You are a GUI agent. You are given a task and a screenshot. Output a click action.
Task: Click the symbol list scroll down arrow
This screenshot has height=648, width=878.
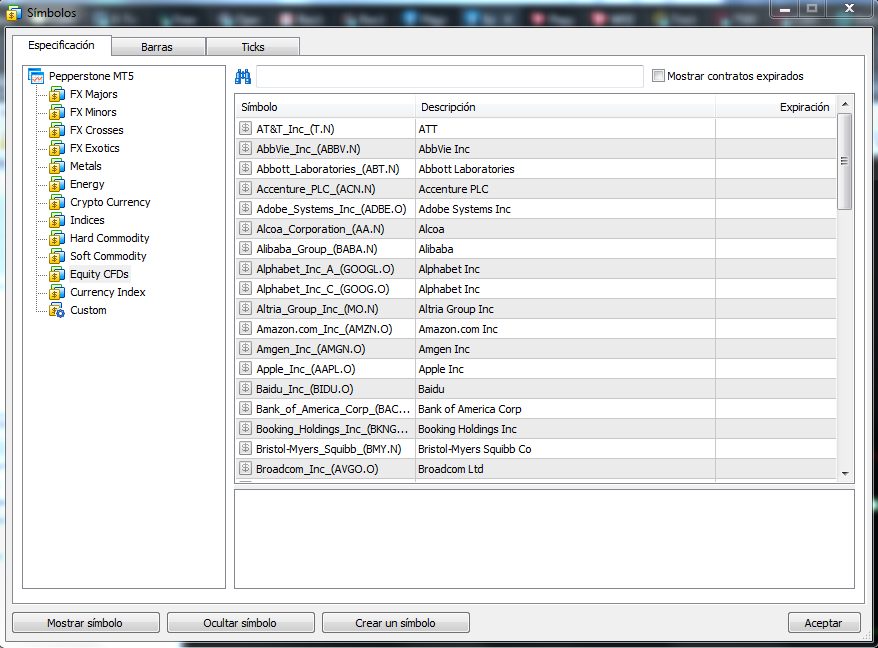tap(845, 474)
